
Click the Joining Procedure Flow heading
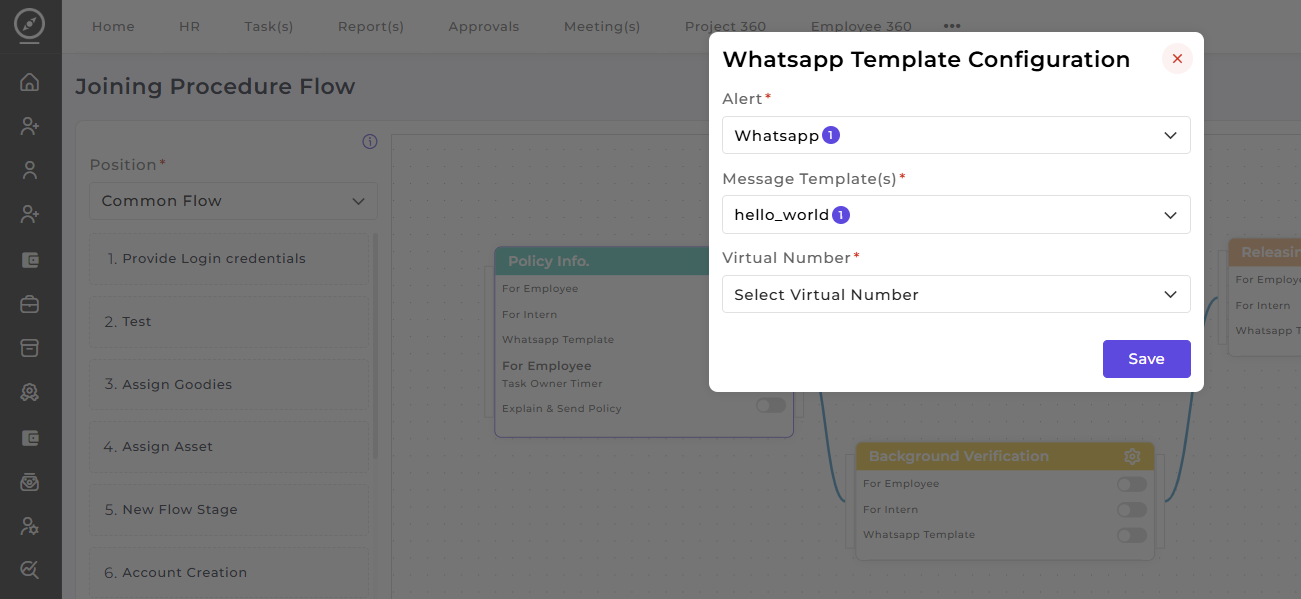pos(215,87)
